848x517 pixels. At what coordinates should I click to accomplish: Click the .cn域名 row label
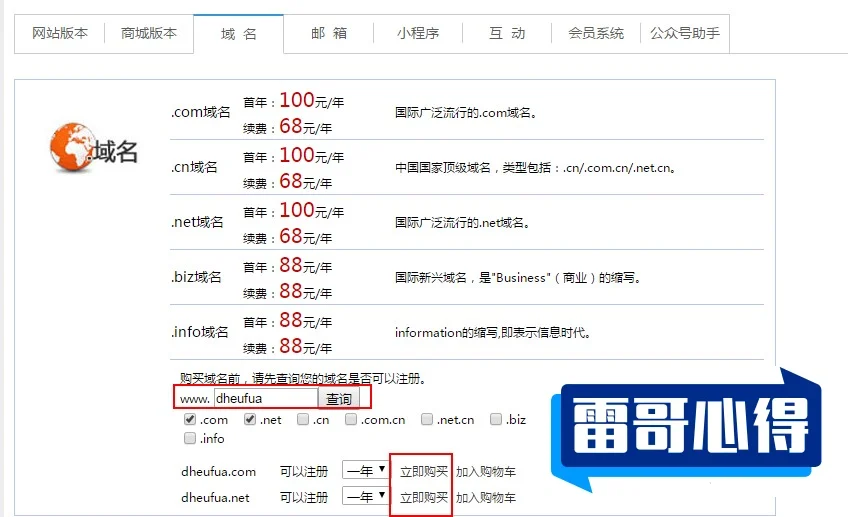[194, 167]
